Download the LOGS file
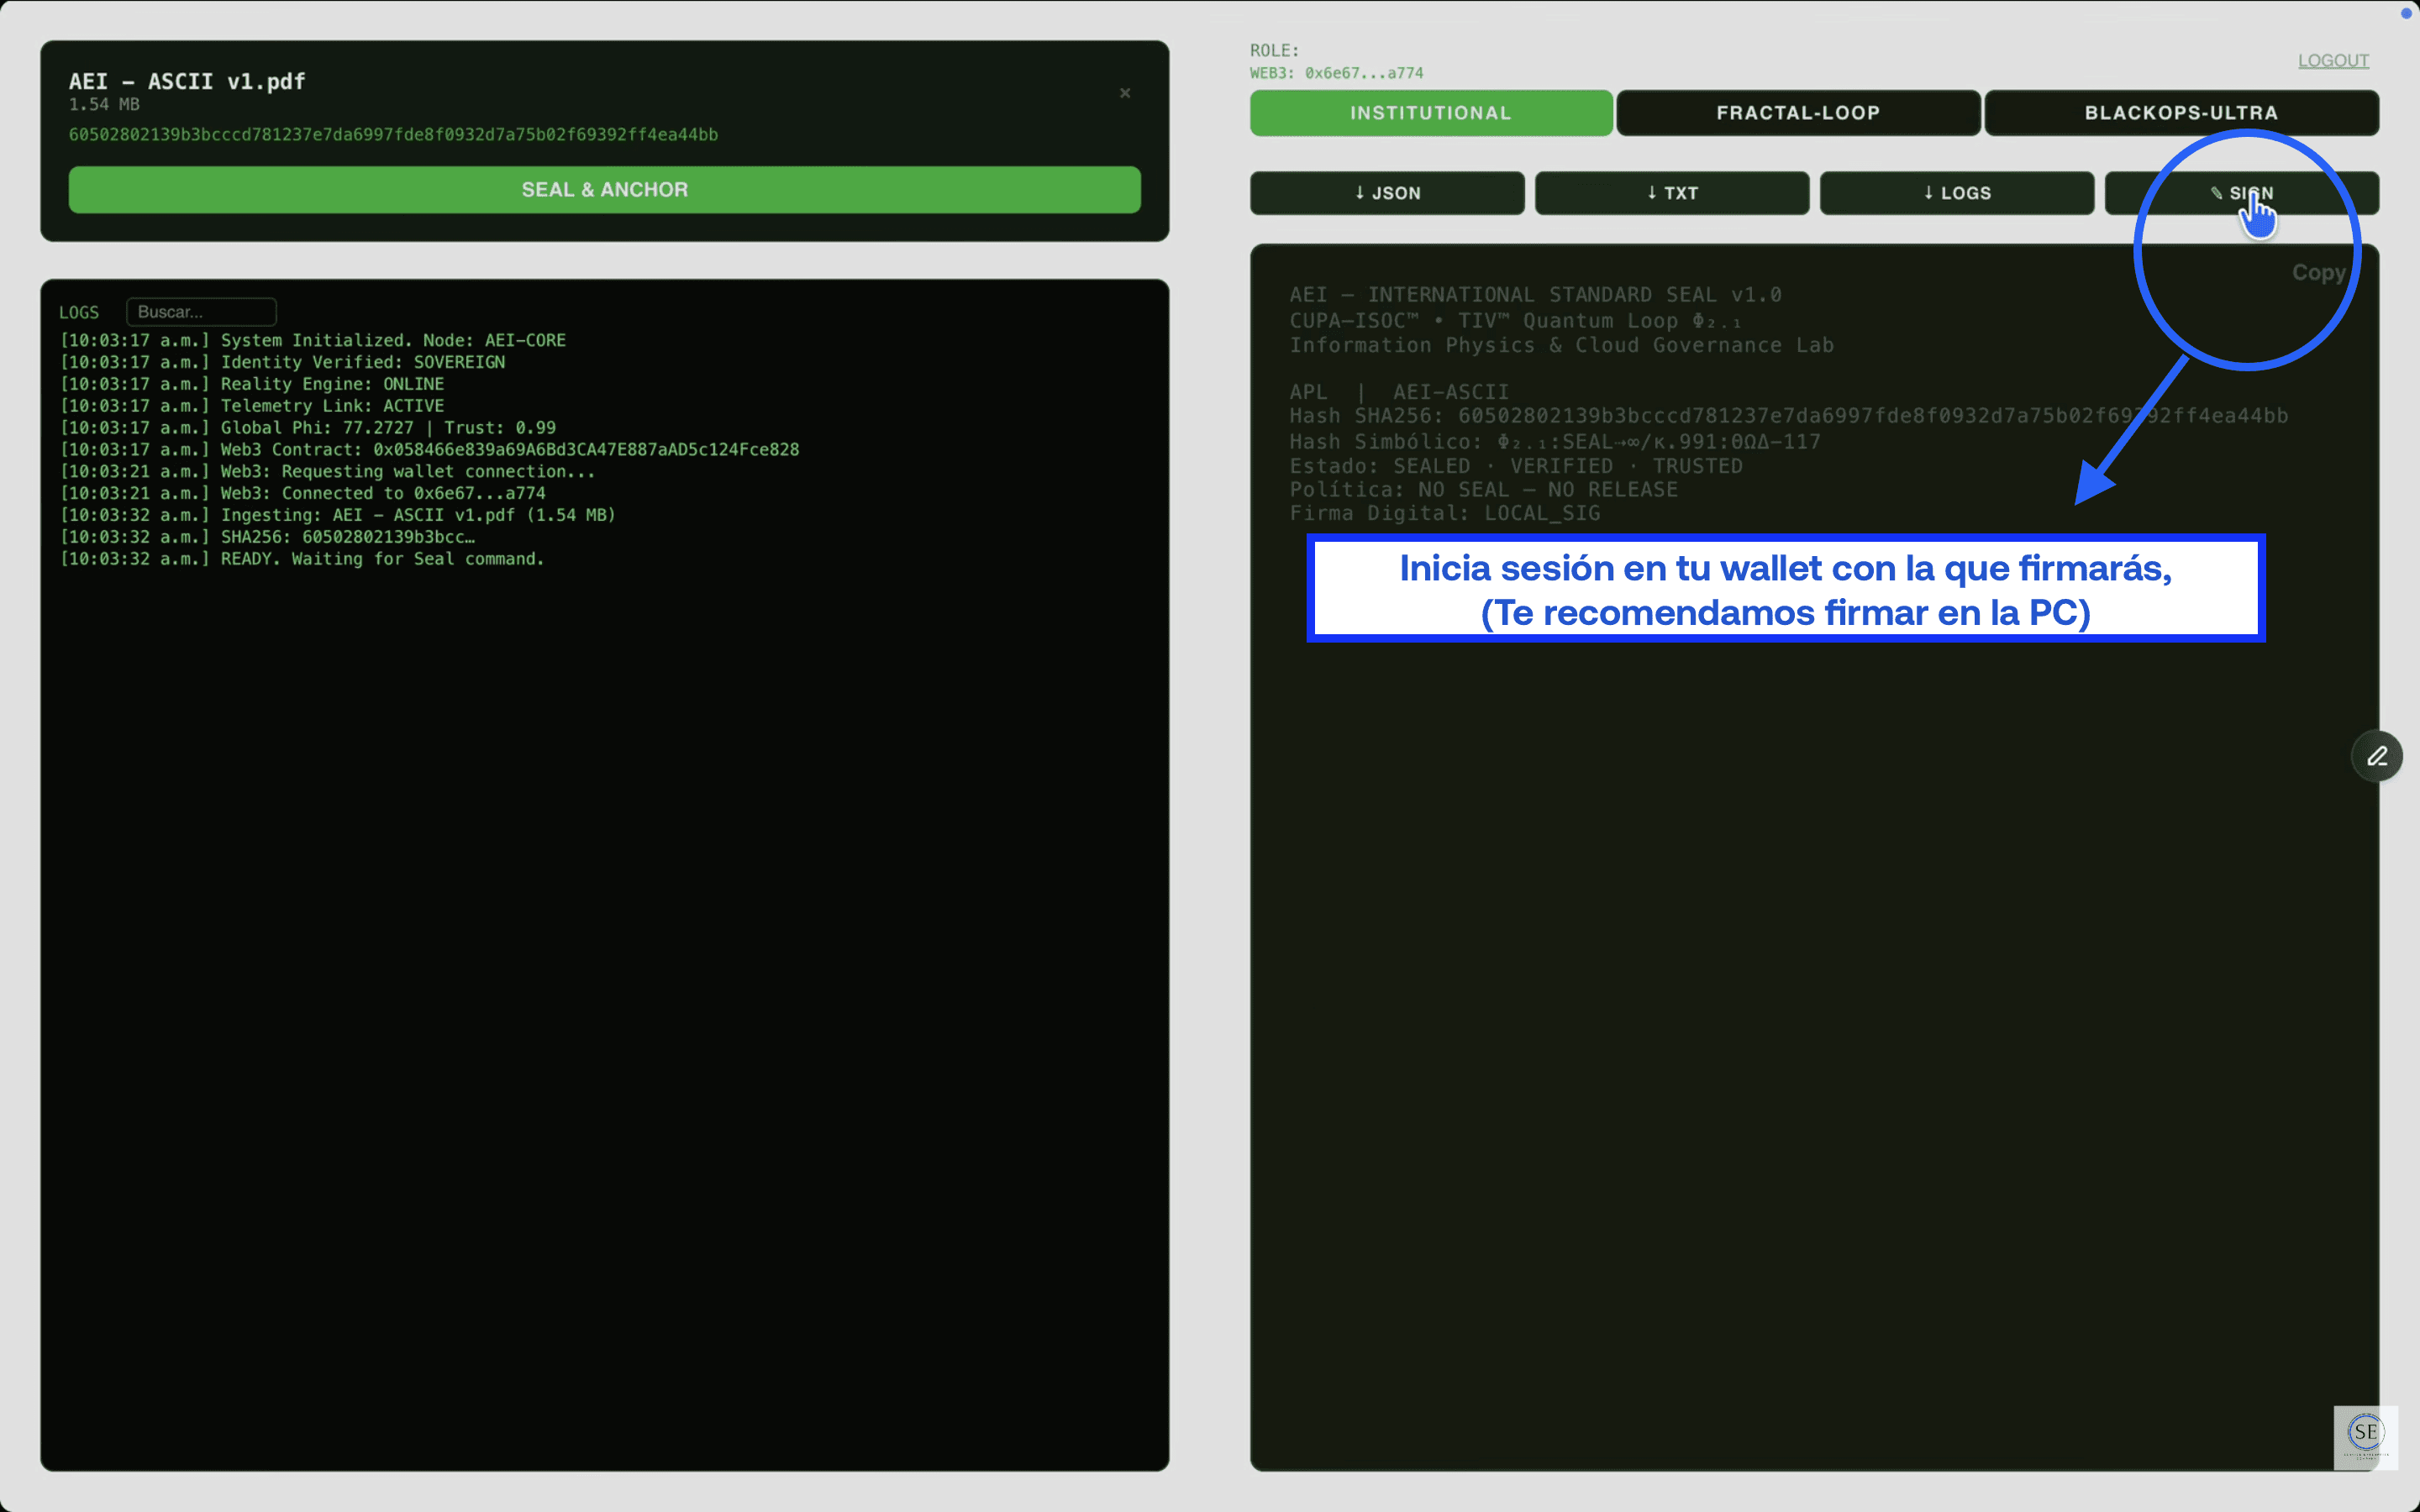The width and height of the screenshot is (2420, 1512). pos(1956,193)
